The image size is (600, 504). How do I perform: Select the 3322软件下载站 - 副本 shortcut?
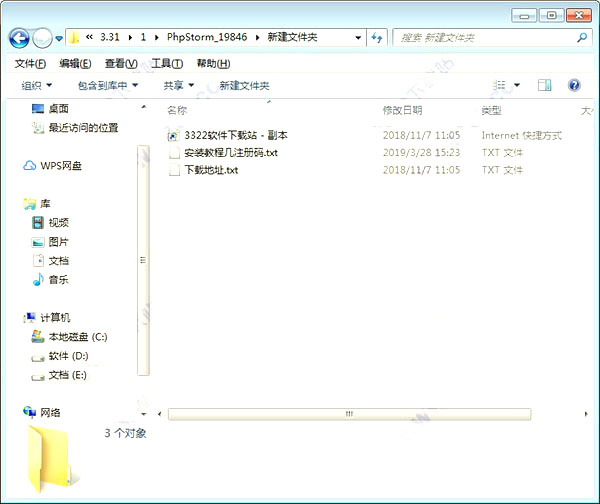236,135
